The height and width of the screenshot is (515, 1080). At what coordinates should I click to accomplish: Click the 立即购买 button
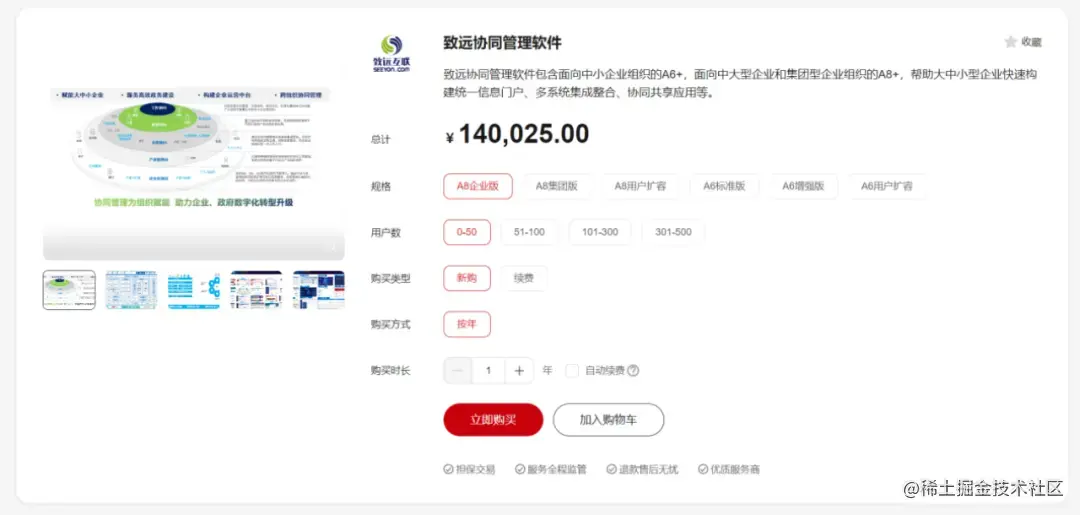pos(493,420)
